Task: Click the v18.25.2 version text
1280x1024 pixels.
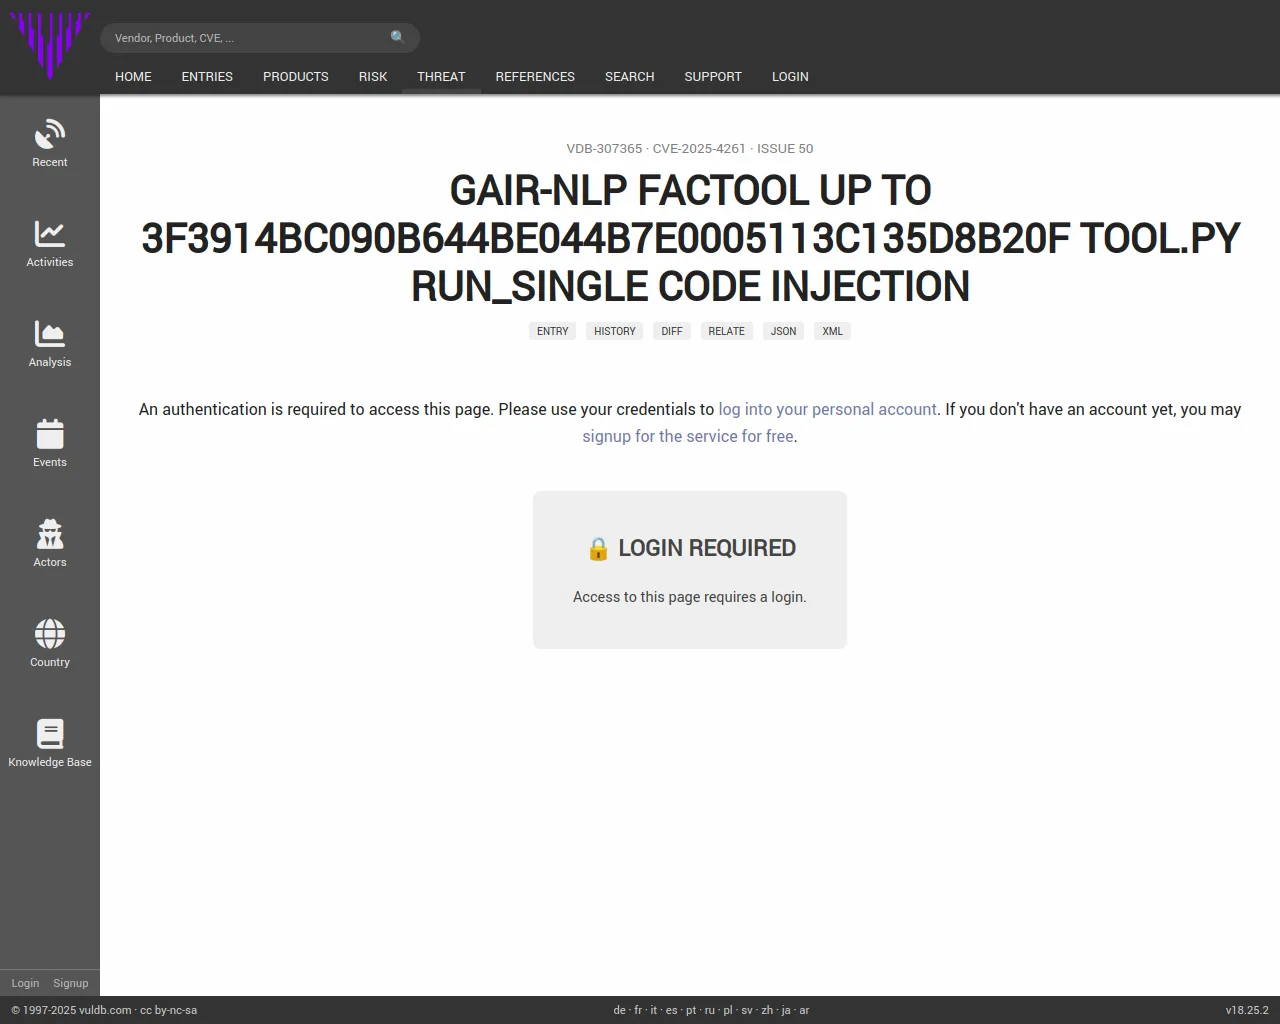Action: point(1247,1010)
